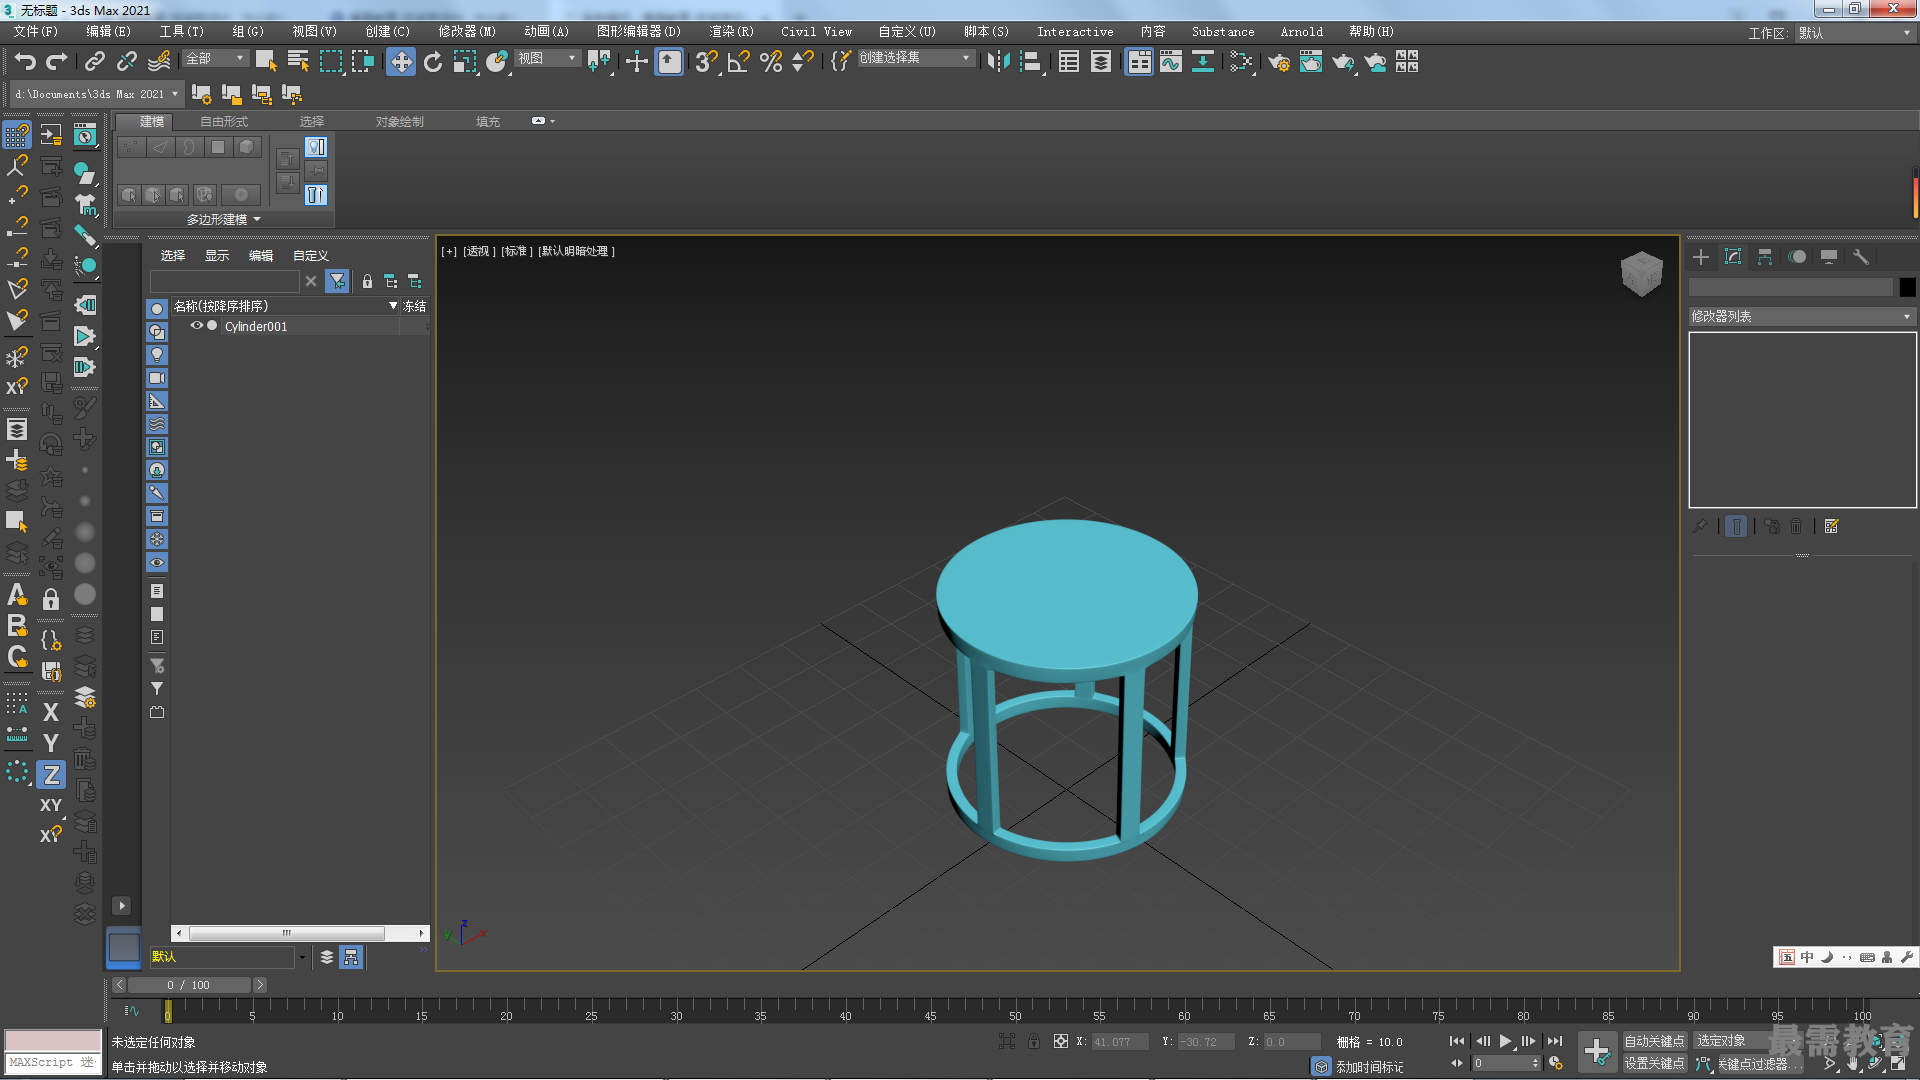This screenshot has width=1920, height=1080.
Task: Activate the Select and Move tool
Action: [401, 62]
